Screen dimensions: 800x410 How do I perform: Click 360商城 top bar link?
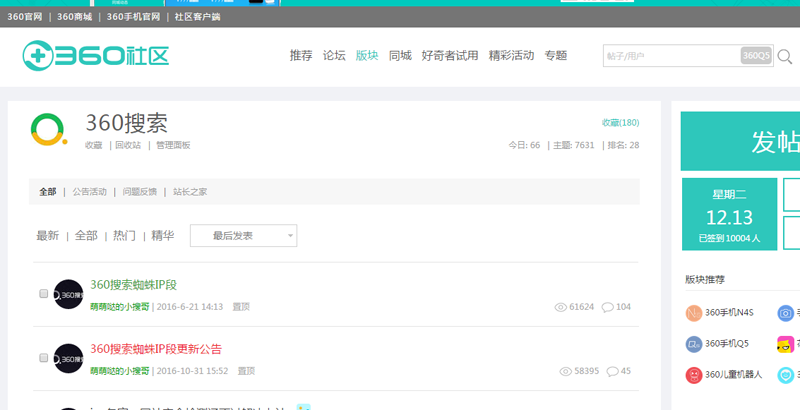(74, 17)
